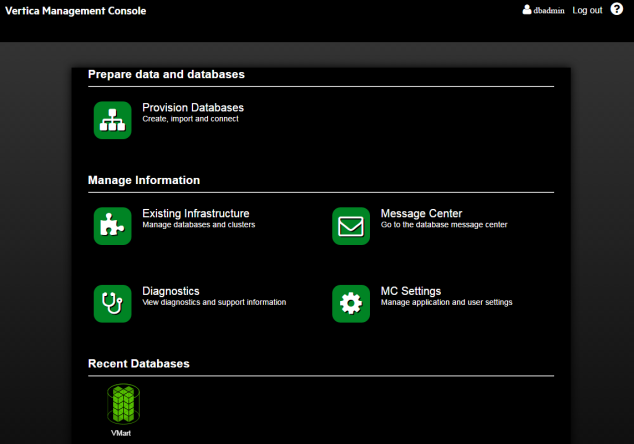The width and height of the screenshot is (634, 444).
Task: Click the dbadmin user icon
Action: click(x=527, y=9)
